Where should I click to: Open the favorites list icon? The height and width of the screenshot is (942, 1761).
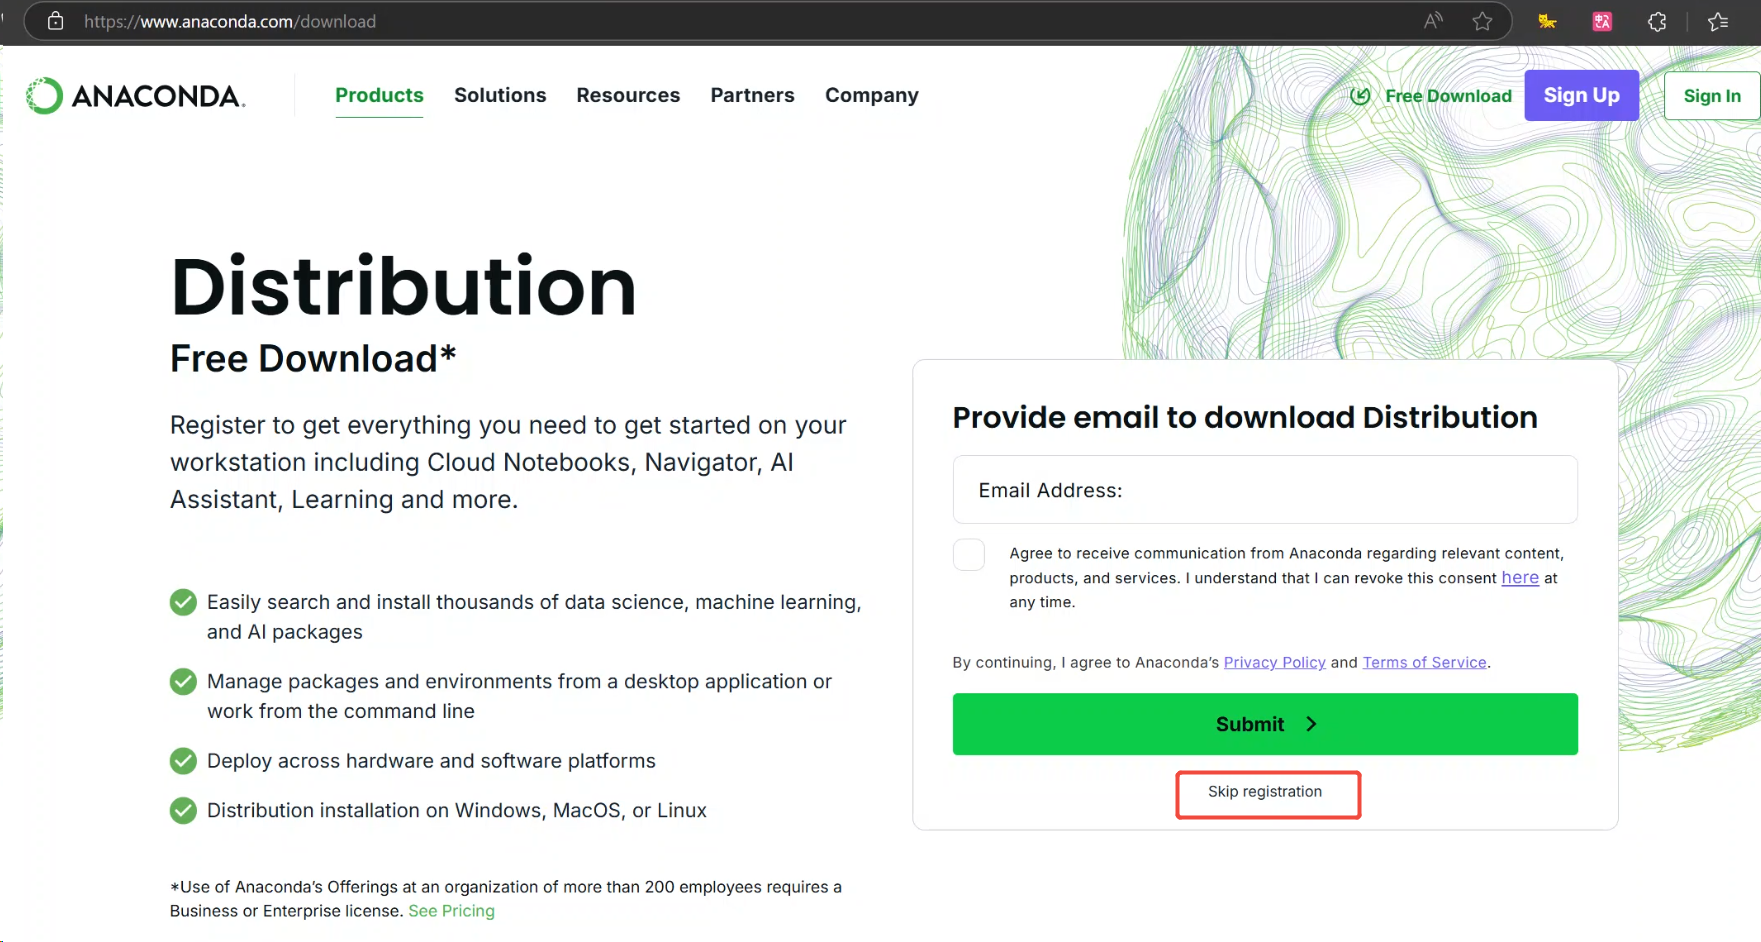[x=1718, y=21]
